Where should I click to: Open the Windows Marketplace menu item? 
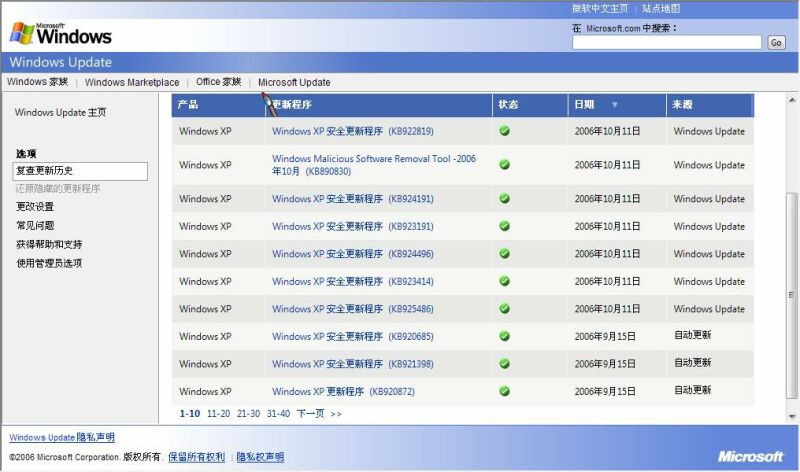point(132,82)
